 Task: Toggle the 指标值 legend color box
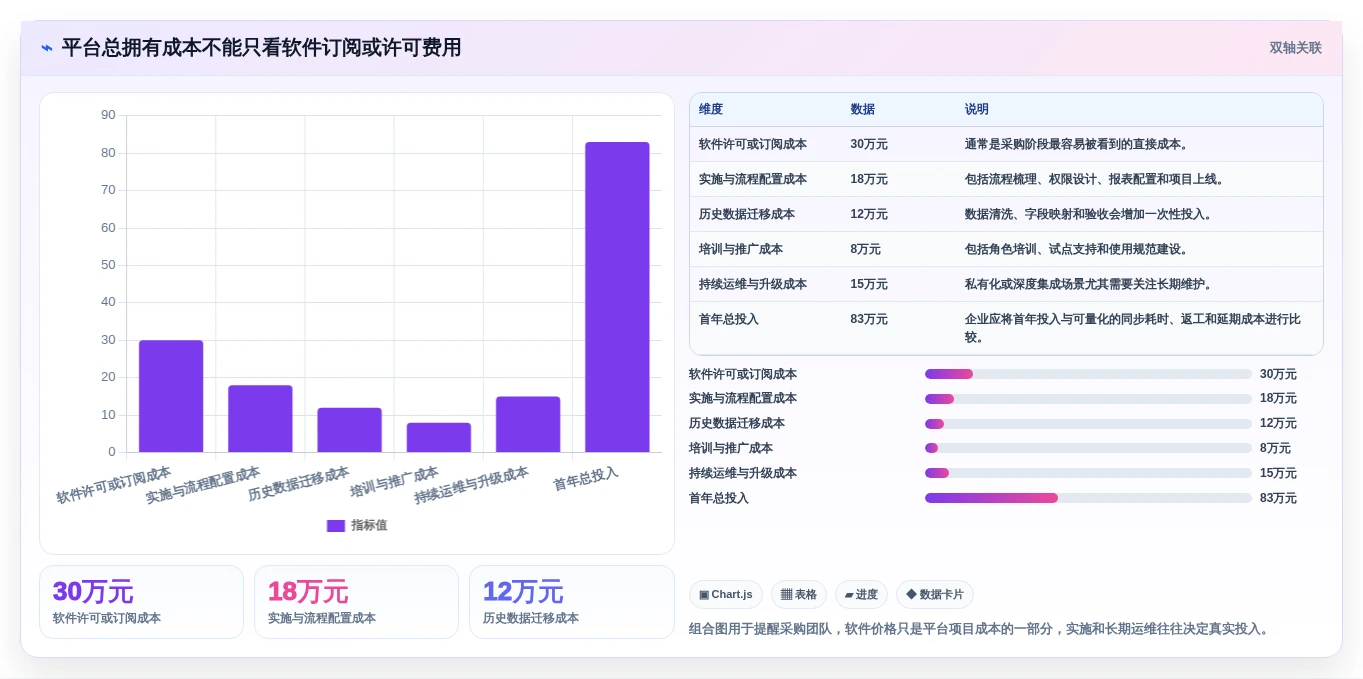click(336, 525)
